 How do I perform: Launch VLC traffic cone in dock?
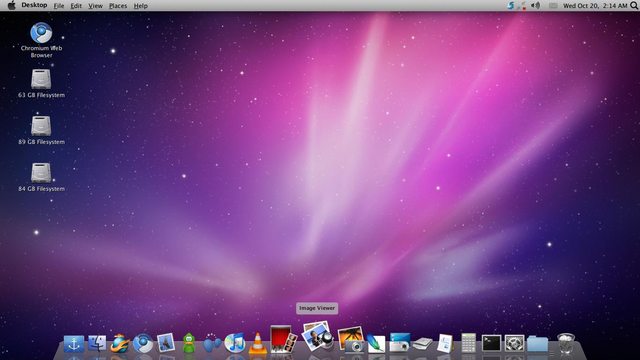pos(258,343)
